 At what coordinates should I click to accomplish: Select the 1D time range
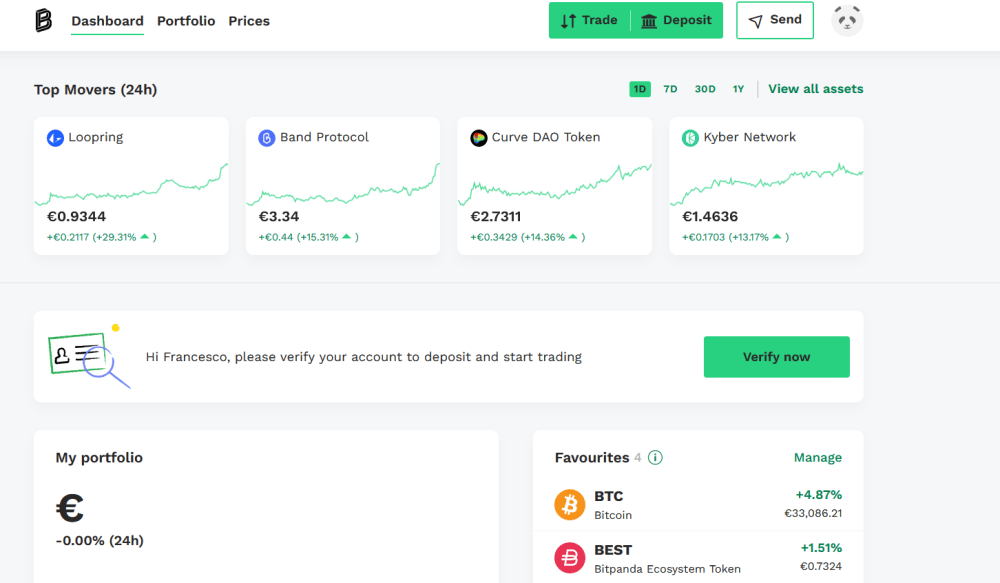click(640, 89)
